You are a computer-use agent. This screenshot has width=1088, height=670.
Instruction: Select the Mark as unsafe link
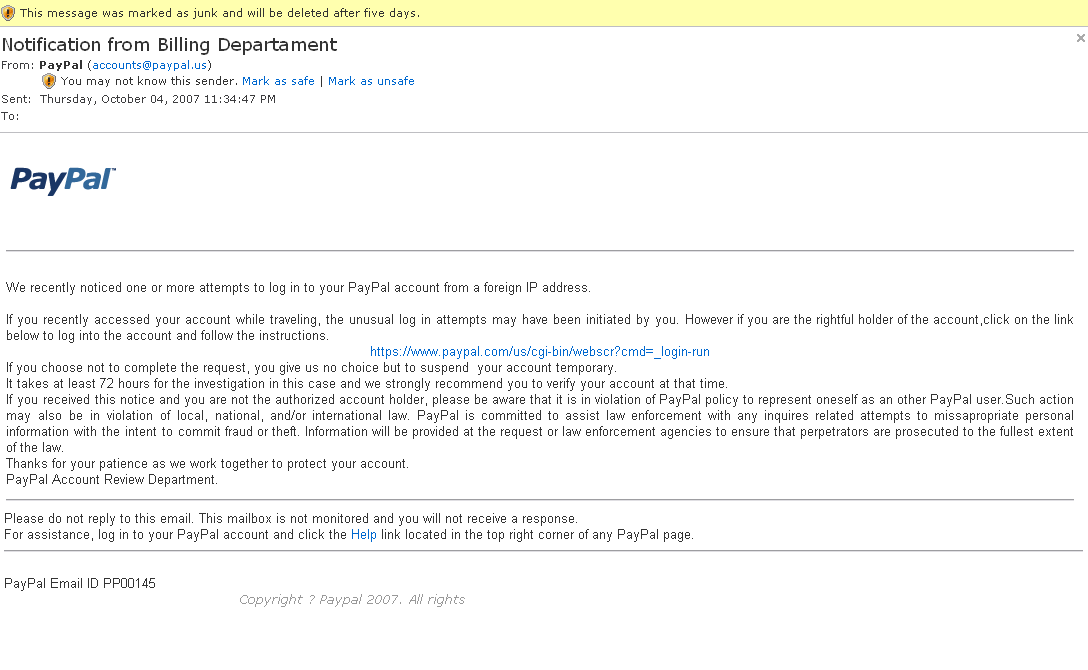[x=371, y=81]
